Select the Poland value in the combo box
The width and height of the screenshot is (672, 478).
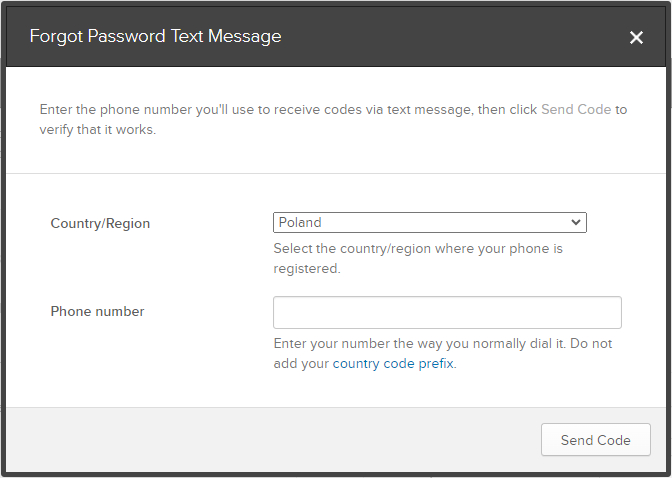[301, 222]
